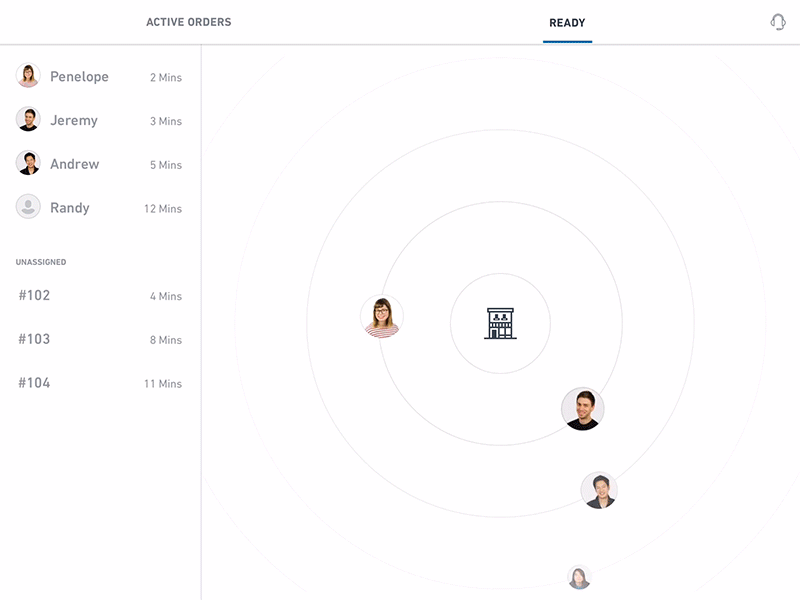This screenshot has width=800, height=600.
Task: Click Jeremy's profile photo in the driver list
Action: [27, 120]
